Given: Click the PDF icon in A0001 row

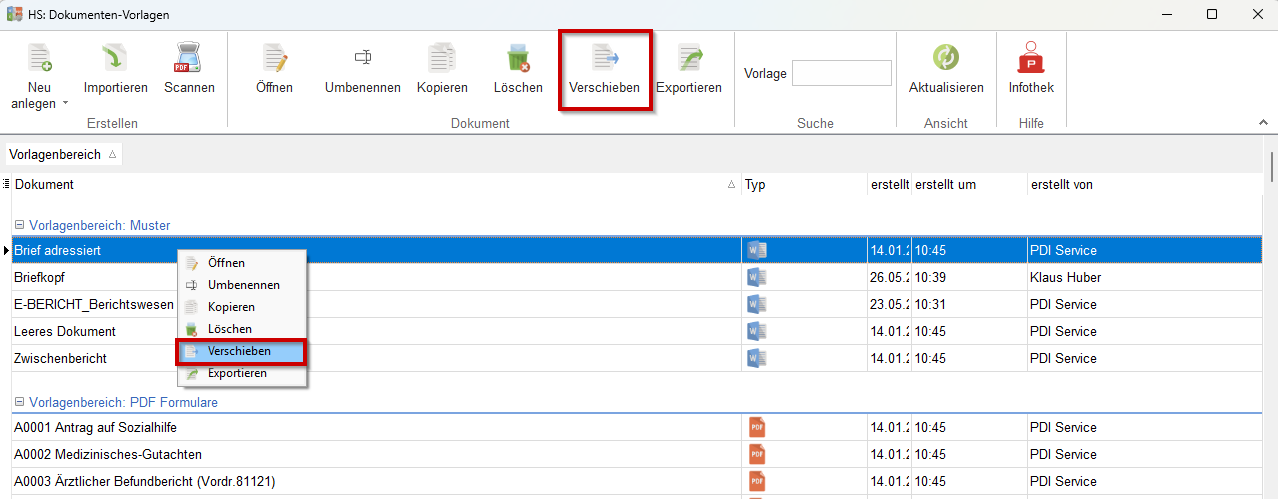Looking at the screenshot, I should (x=757, y=427).
